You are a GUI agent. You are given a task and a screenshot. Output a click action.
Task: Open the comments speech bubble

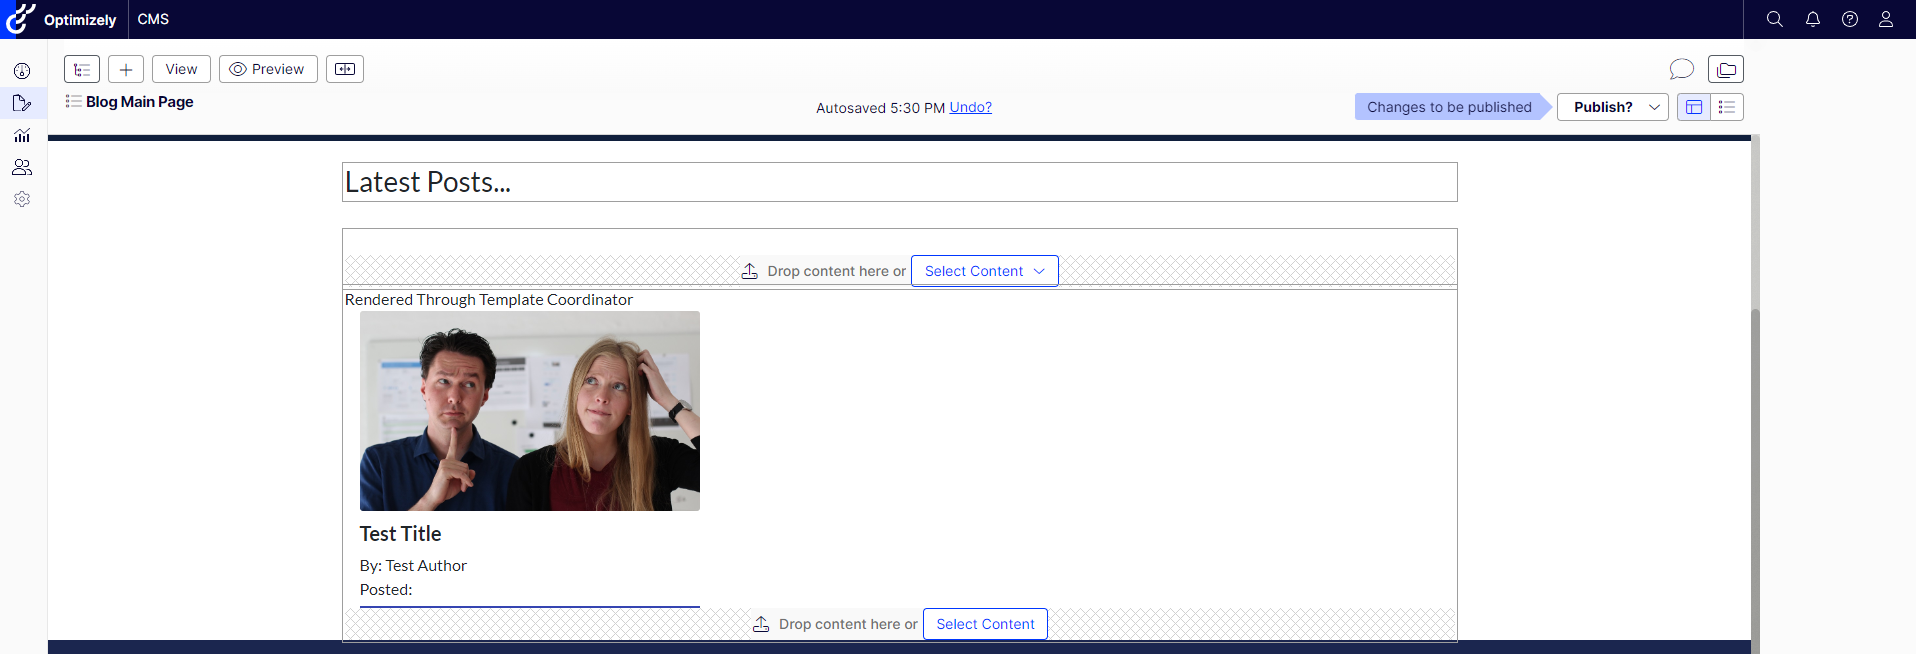pyautogui.click(x=1682, y=69)
